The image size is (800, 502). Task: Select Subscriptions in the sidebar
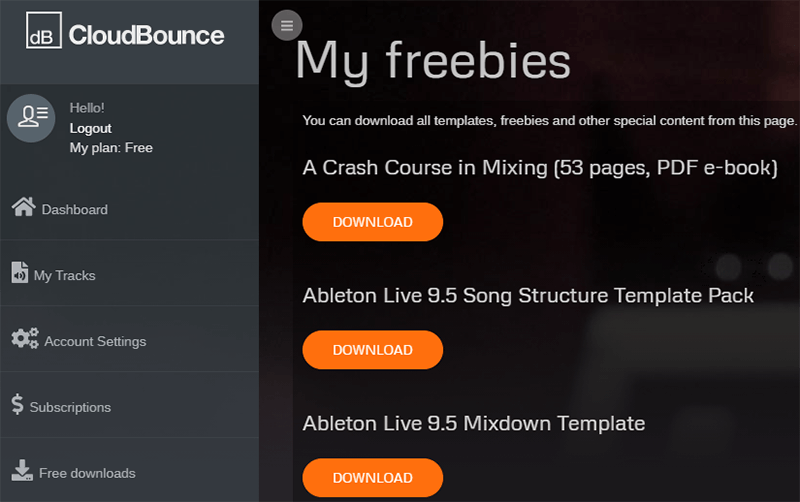tap(130, 405)
